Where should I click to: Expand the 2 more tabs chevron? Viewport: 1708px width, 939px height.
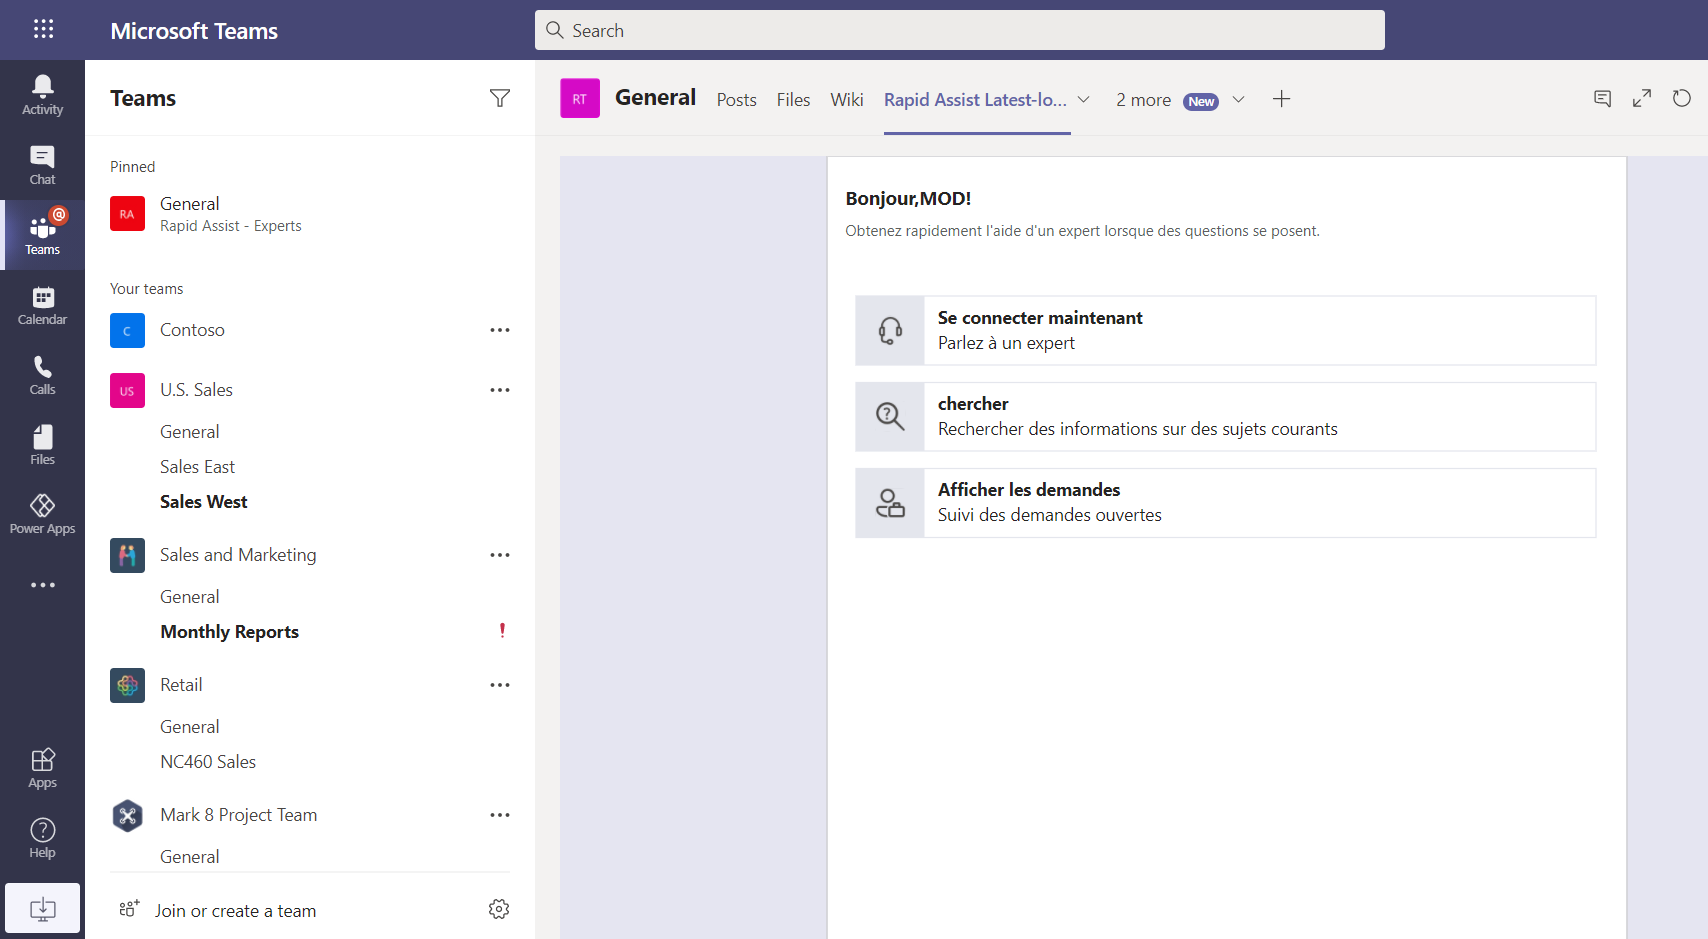[1238, 99]
